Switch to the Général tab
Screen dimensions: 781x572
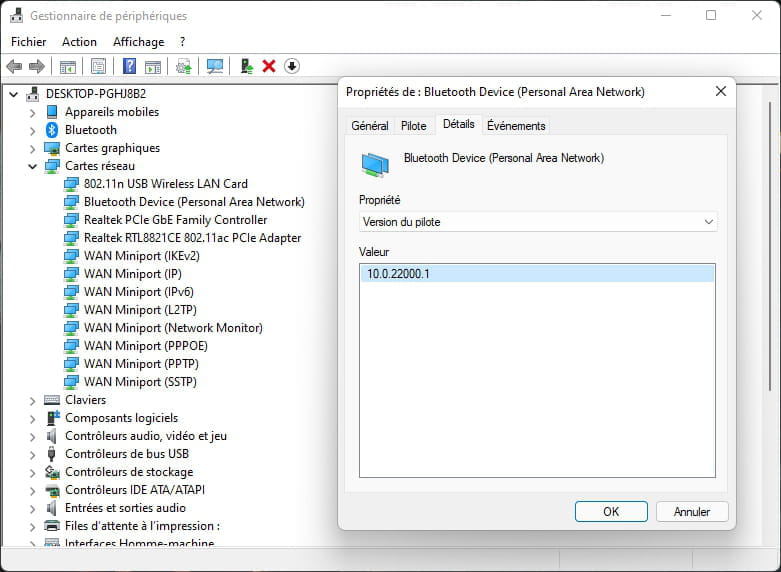point(370,126)
